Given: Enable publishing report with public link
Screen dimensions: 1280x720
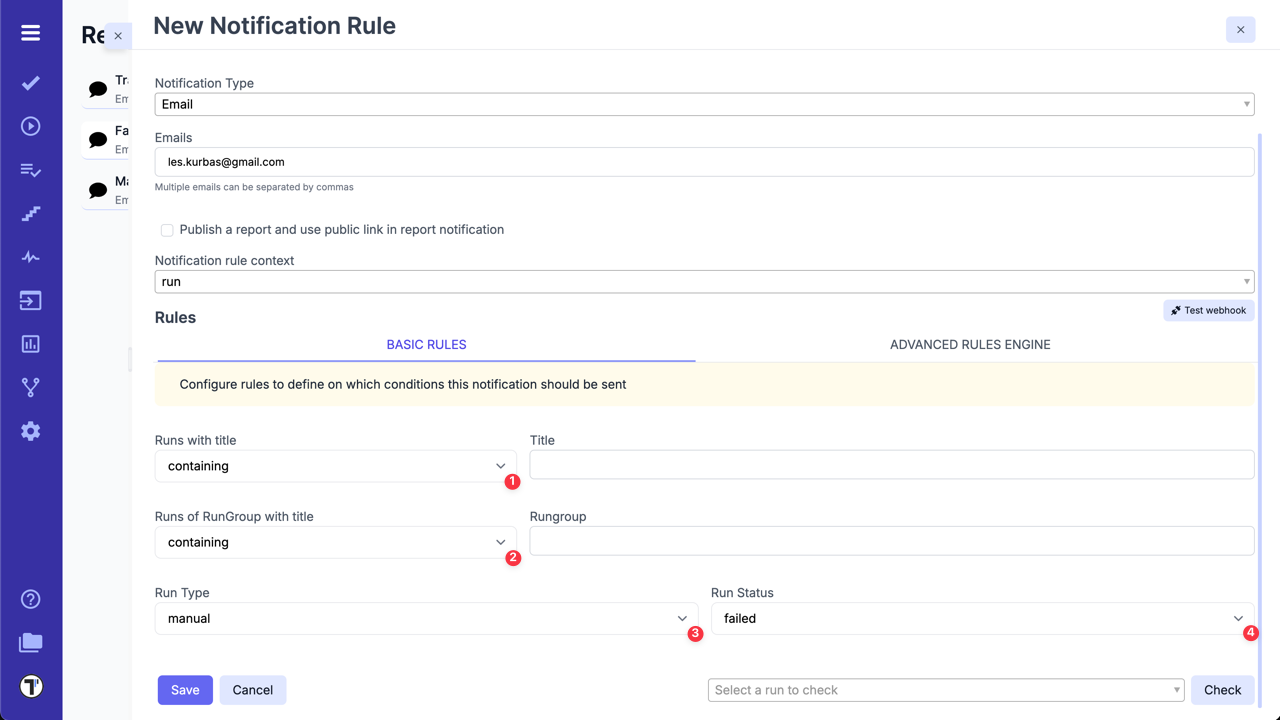Looking at the screenshot, I should 166,230.
